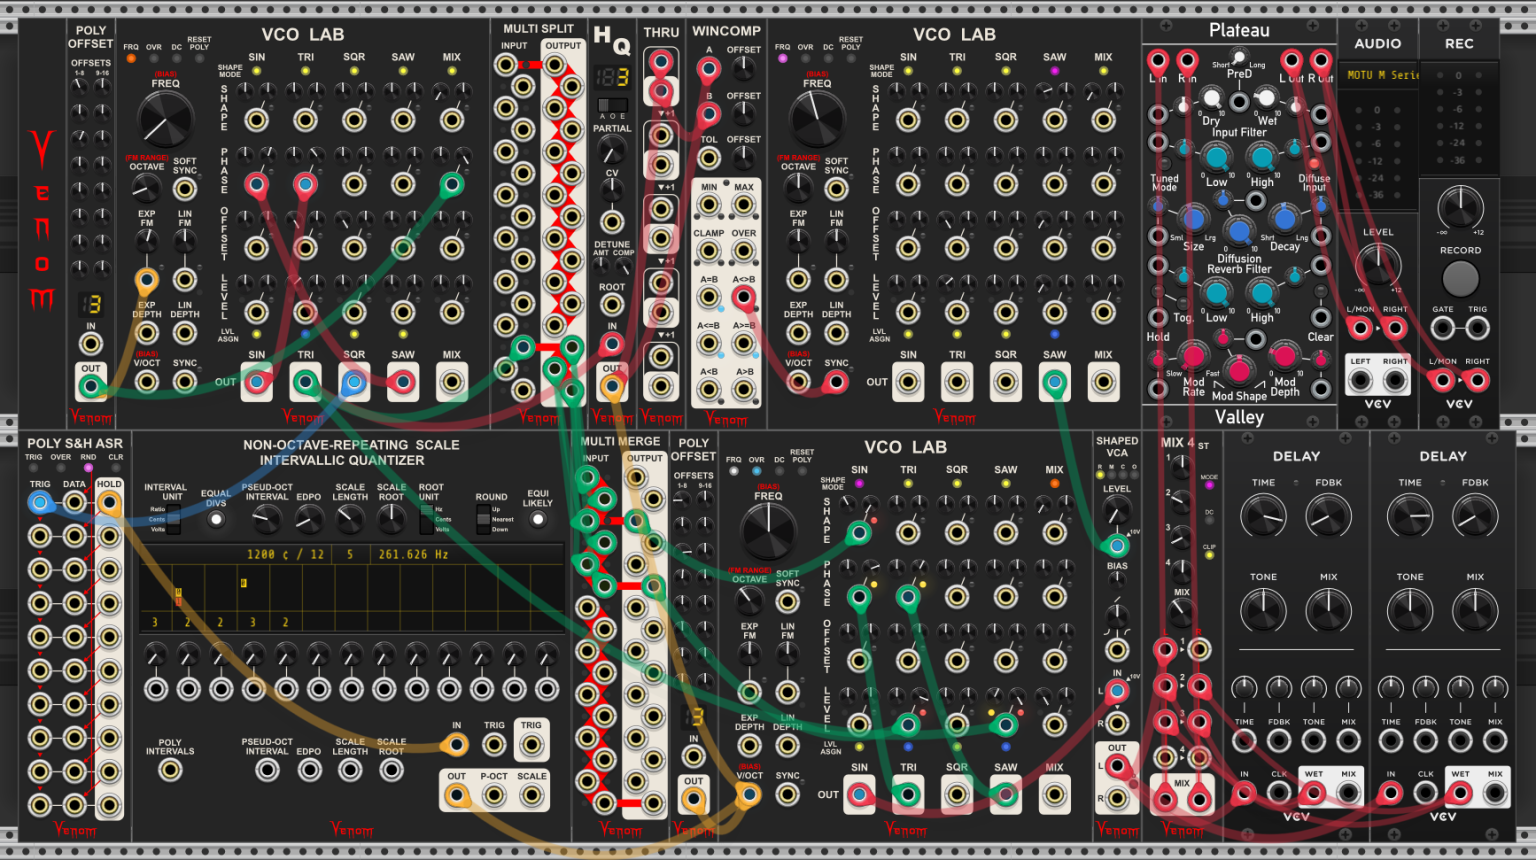Open the MOTU M Series audio device selector

pyautogui.click(x=1378, y=75)
